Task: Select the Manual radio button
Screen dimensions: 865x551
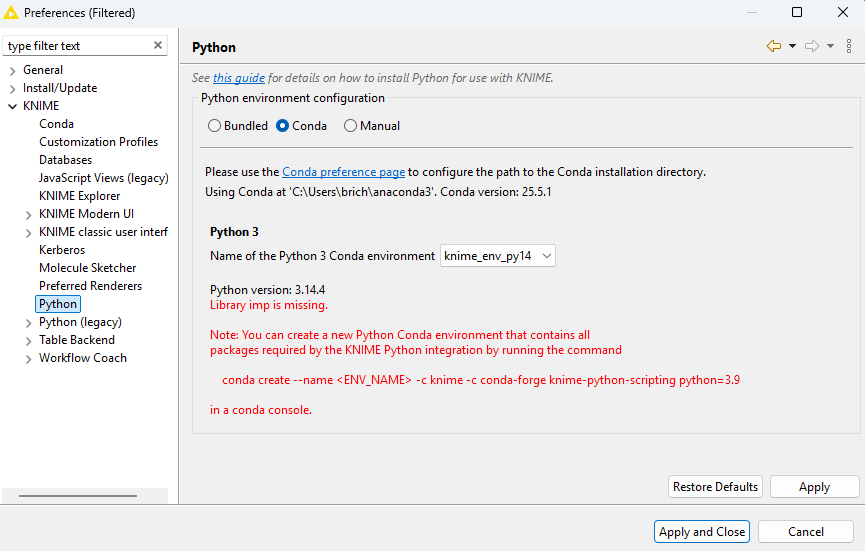Action: click(x=350, y=126)
